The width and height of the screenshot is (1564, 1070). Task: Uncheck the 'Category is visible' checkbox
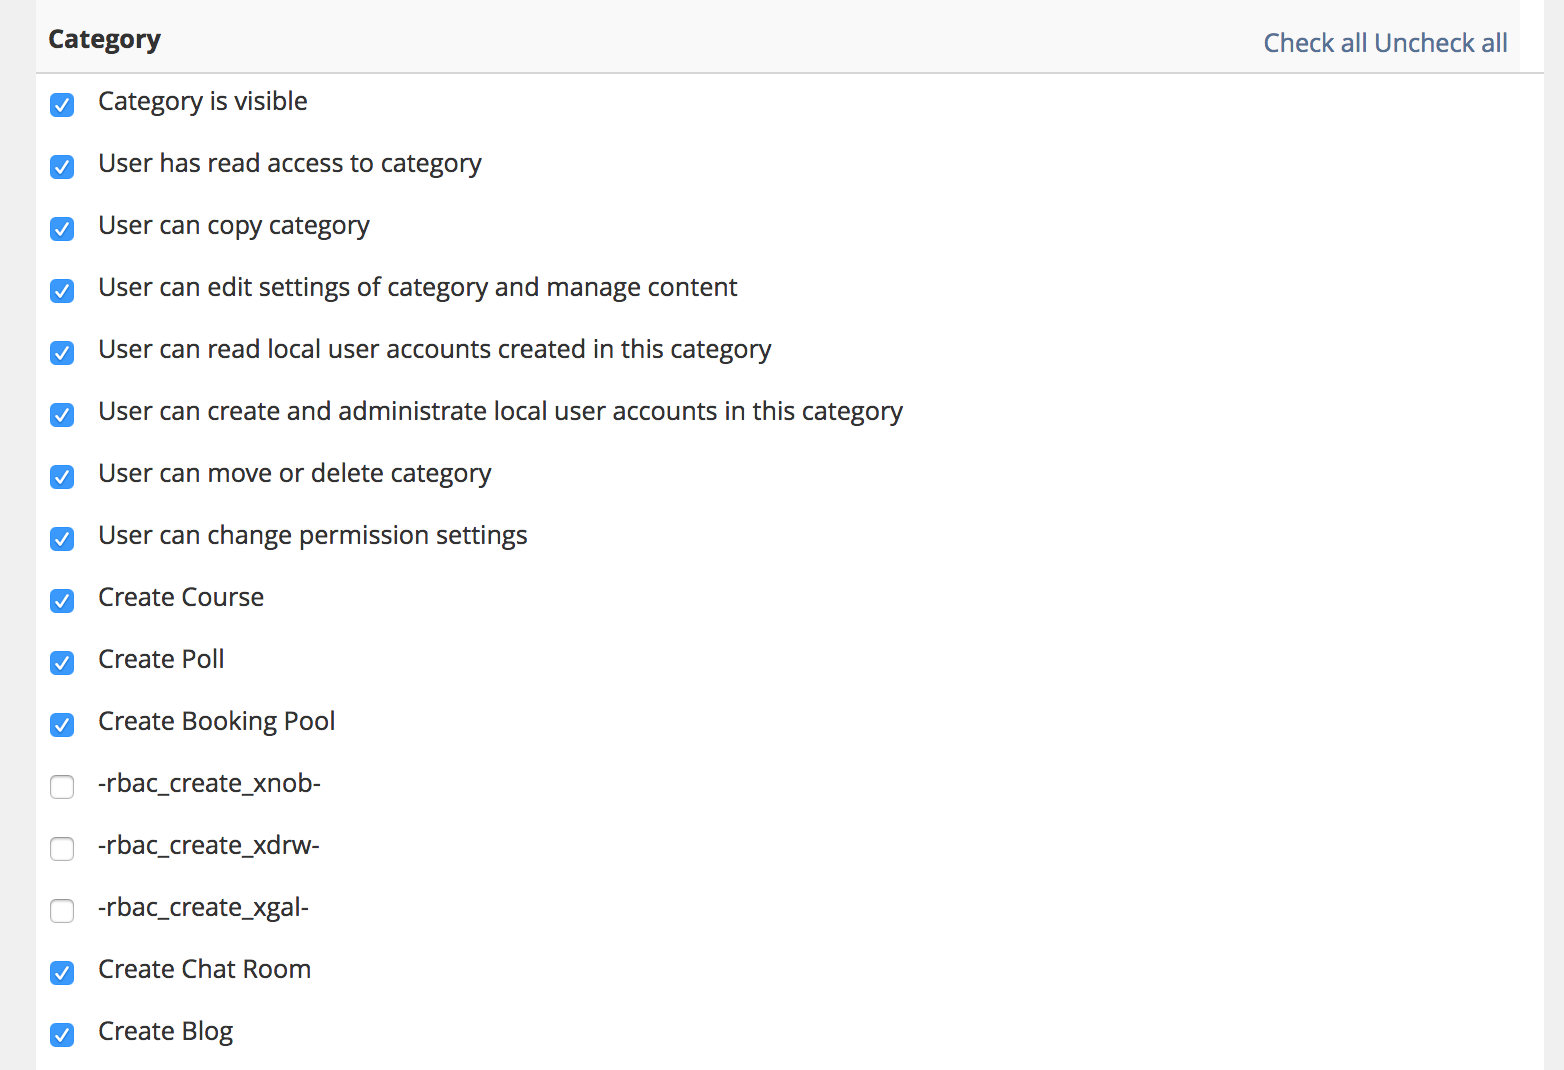coord(62,104)
